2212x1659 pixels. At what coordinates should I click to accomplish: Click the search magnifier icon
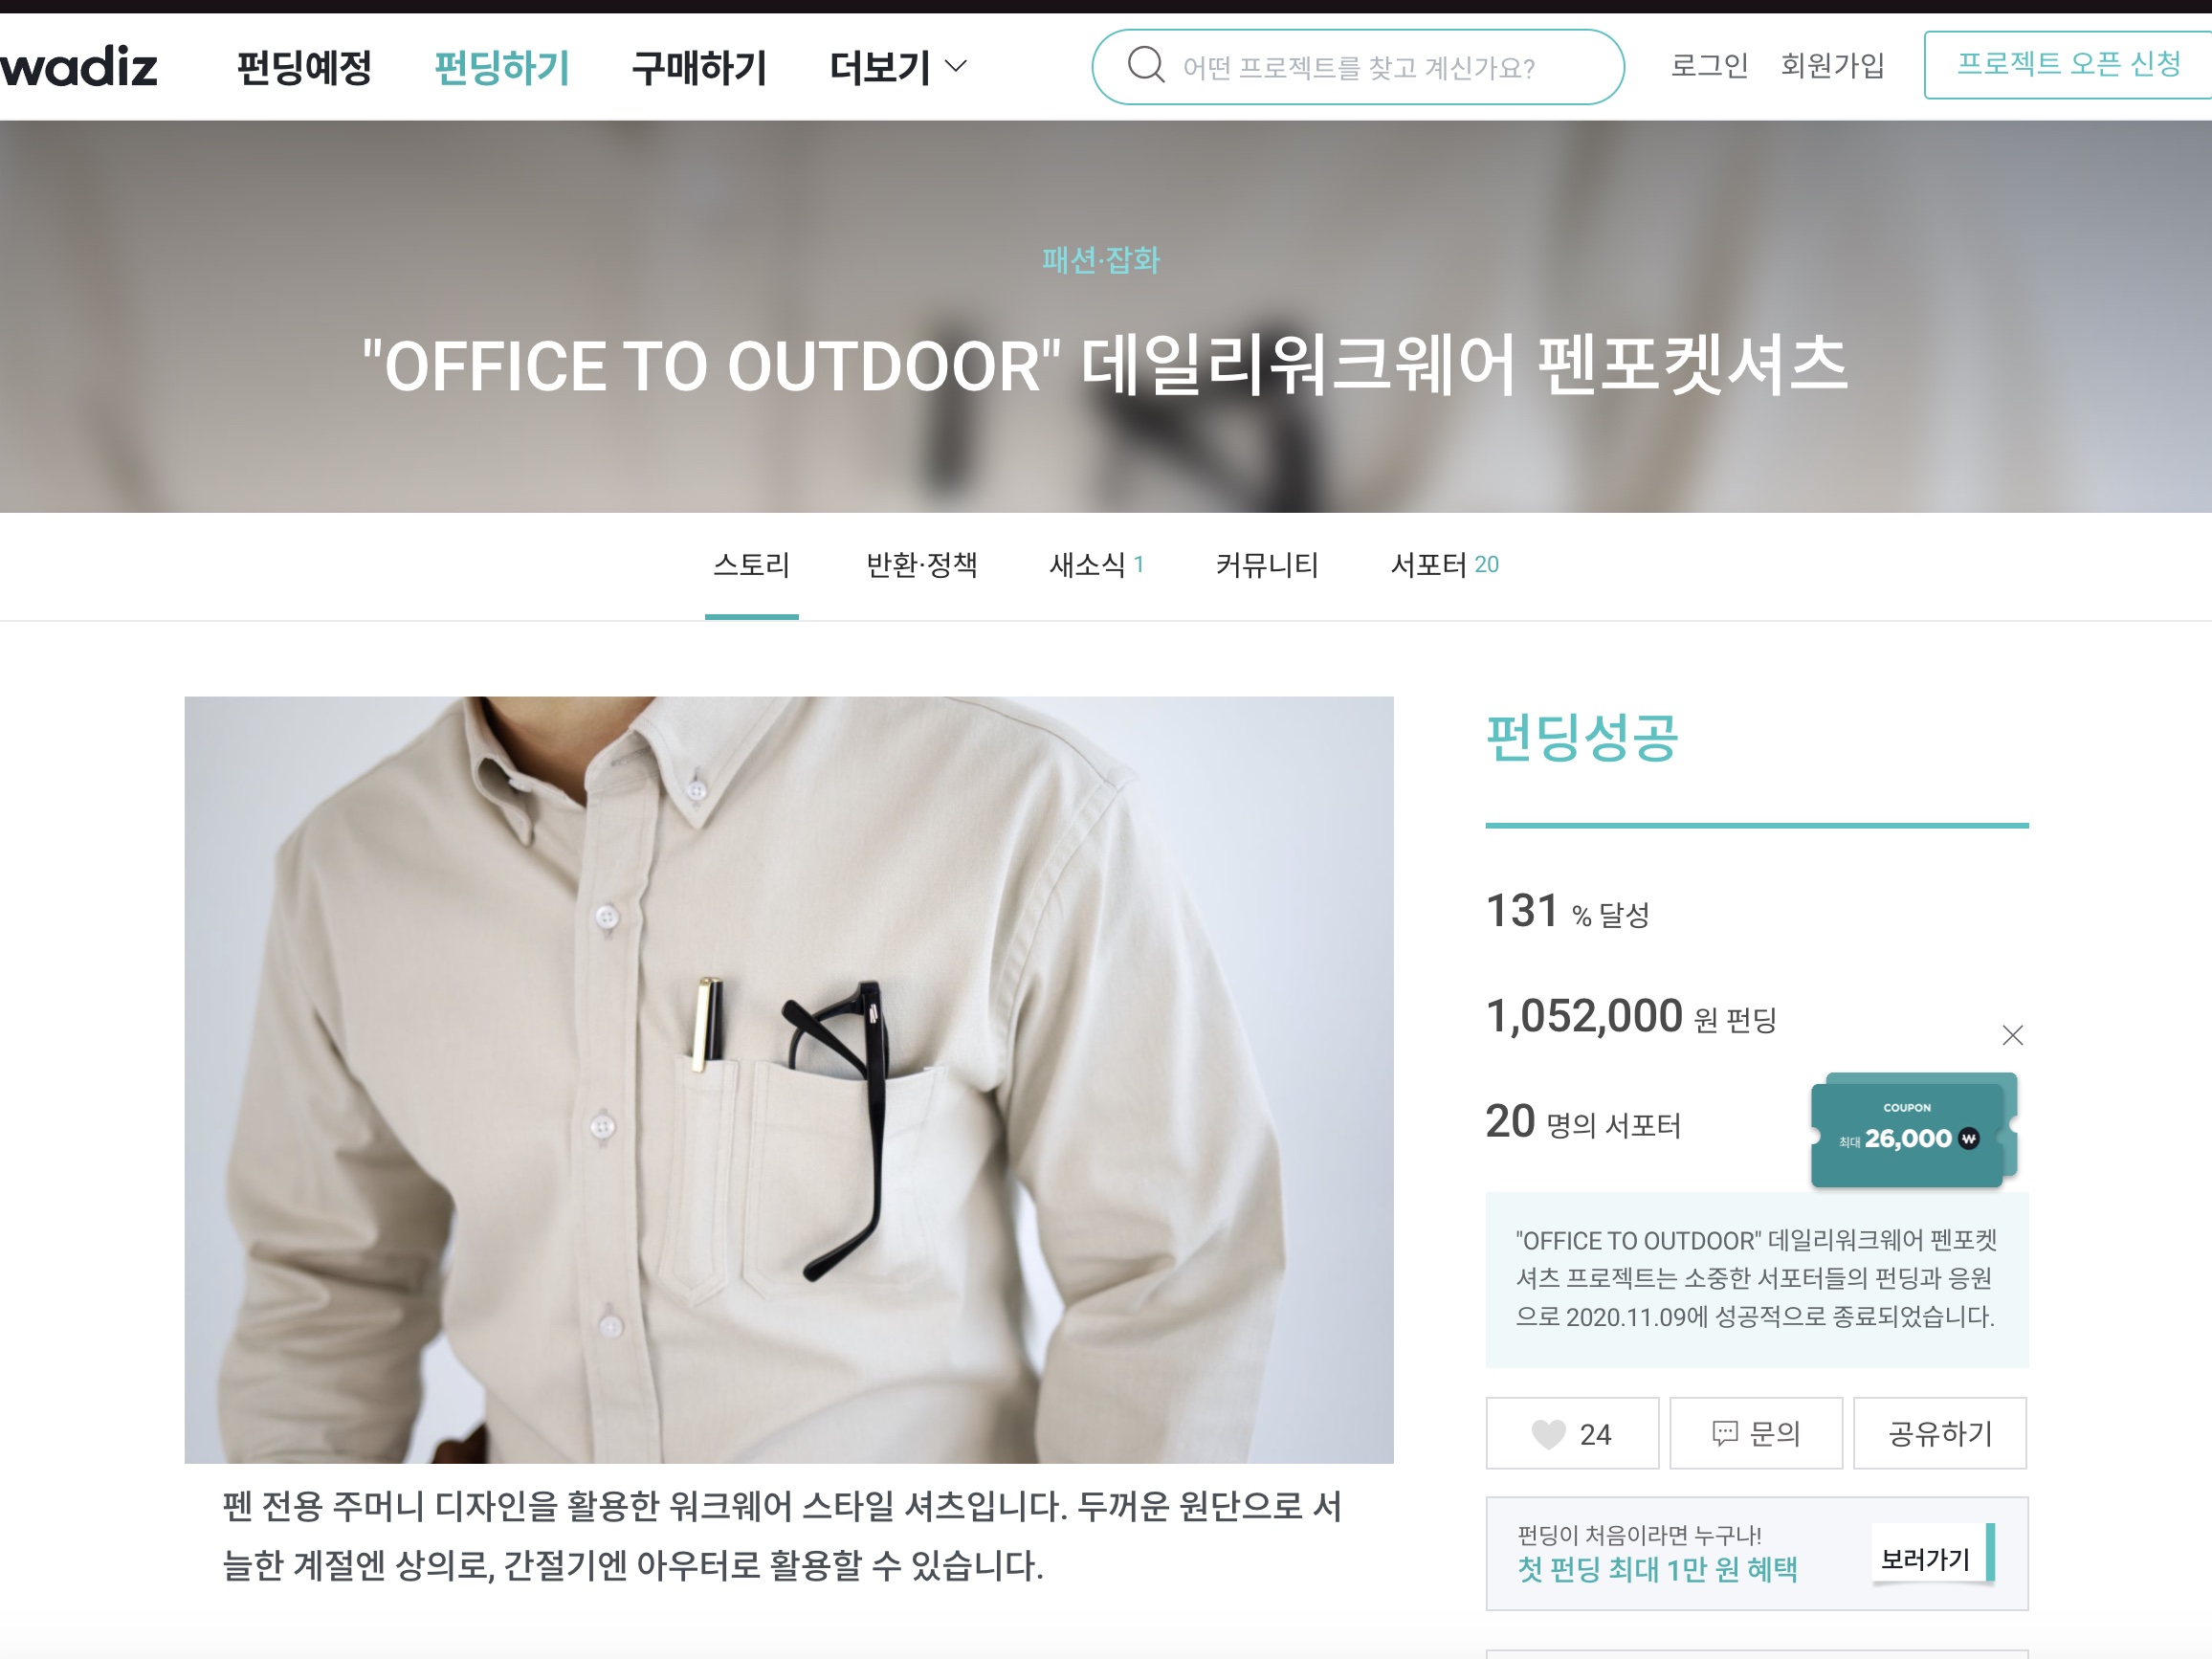[1146, 66]
